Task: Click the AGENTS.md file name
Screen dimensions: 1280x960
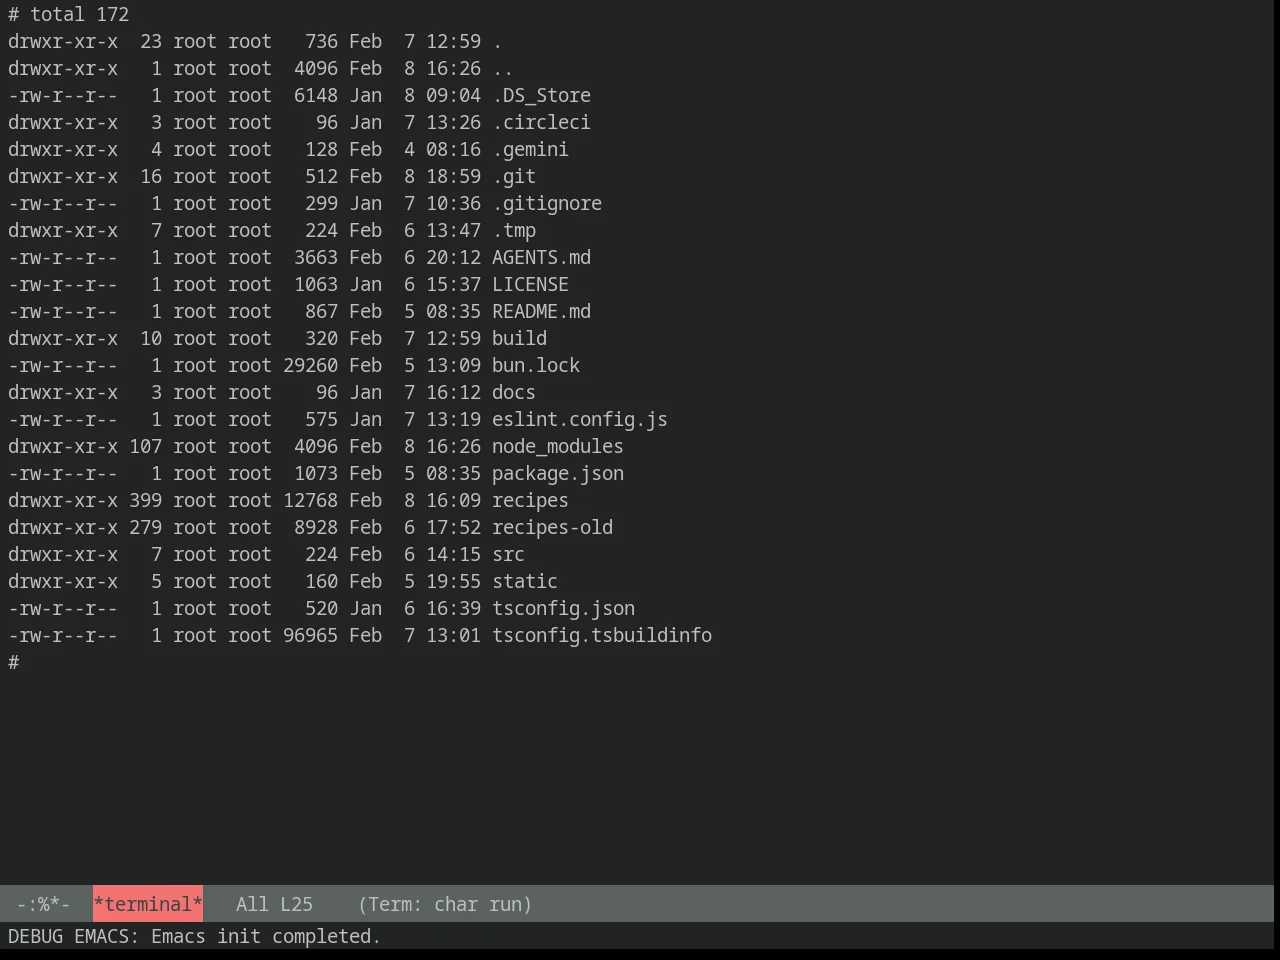Action: click(x=541, y=257)
